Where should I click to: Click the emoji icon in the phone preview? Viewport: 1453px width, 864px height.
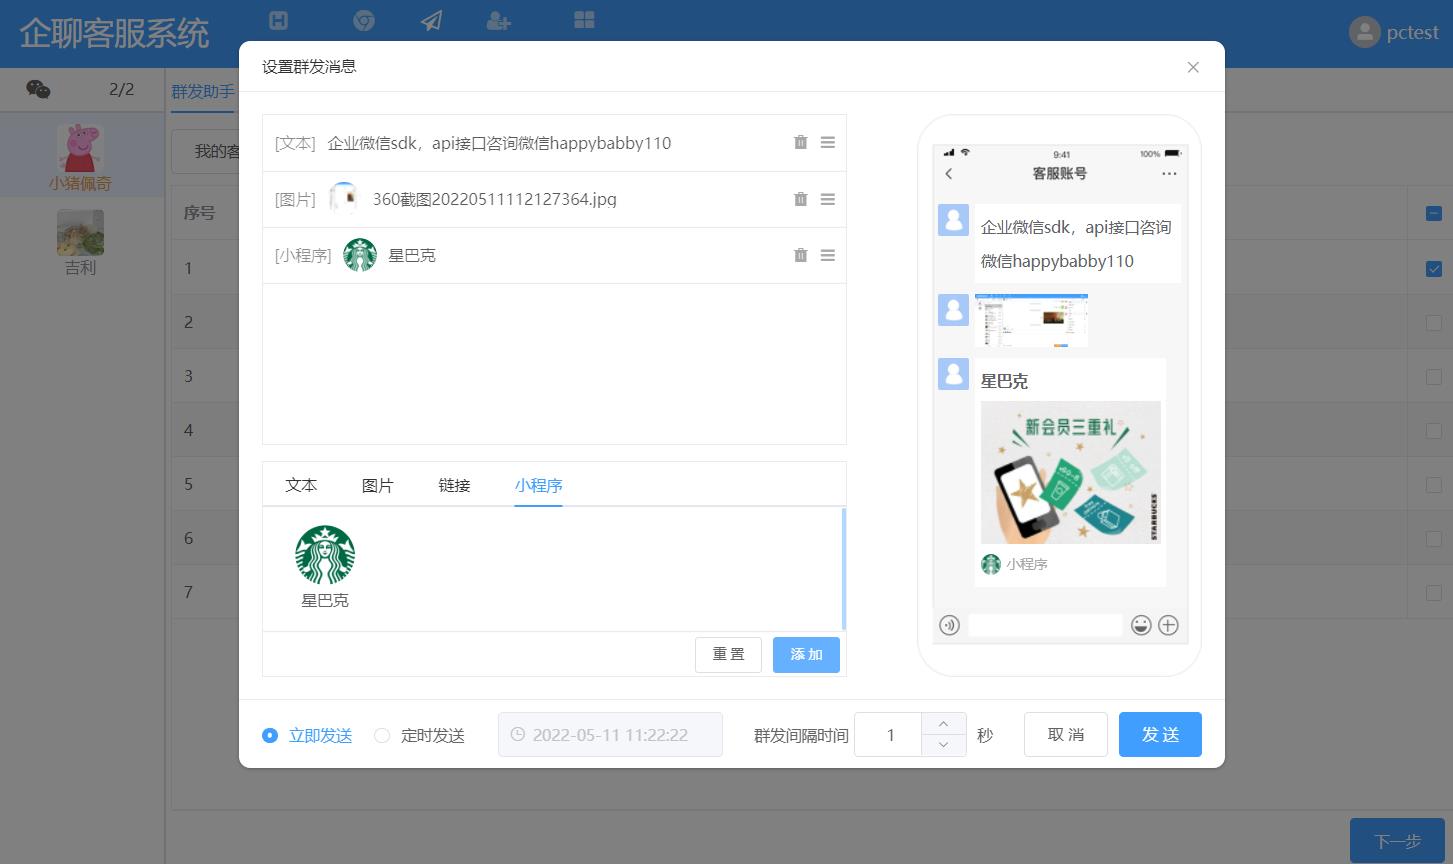click(1141, 625)
